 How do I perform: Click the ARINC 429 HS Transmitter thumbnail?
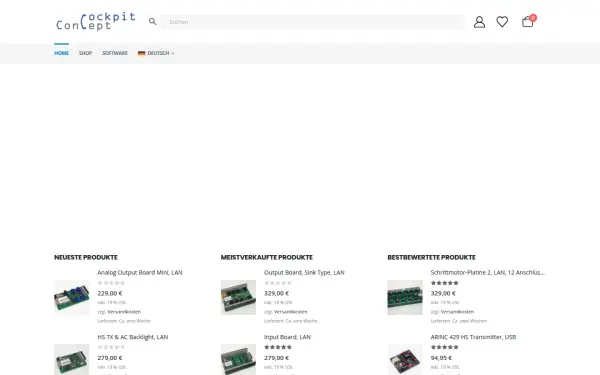(x=405, y=359)
